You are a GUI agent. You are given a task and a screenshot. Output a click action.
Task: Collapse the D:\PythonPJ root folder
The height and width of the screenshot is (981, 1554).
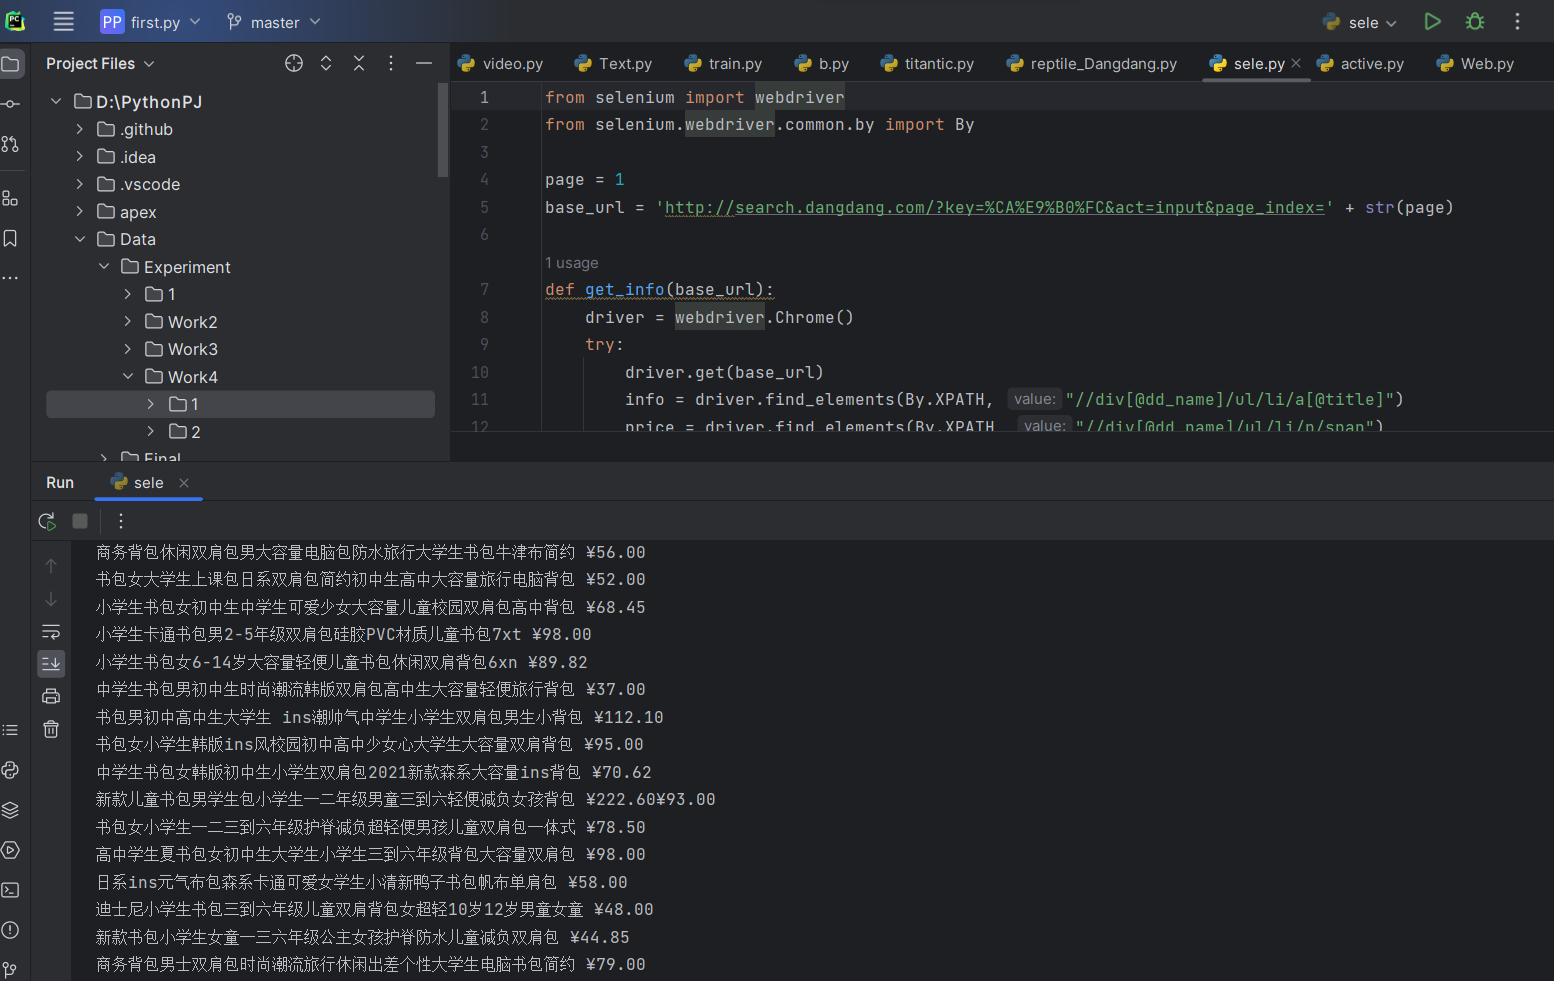(56, 101)
